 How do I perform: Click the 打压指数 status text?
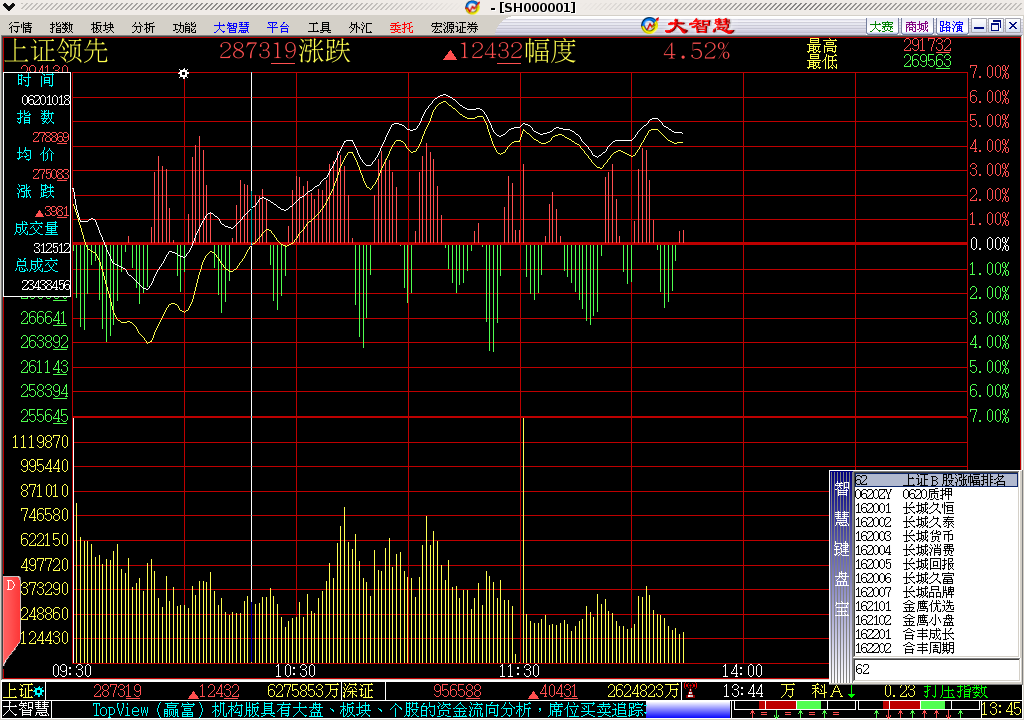pyautogui.click(x=955, y=691)
